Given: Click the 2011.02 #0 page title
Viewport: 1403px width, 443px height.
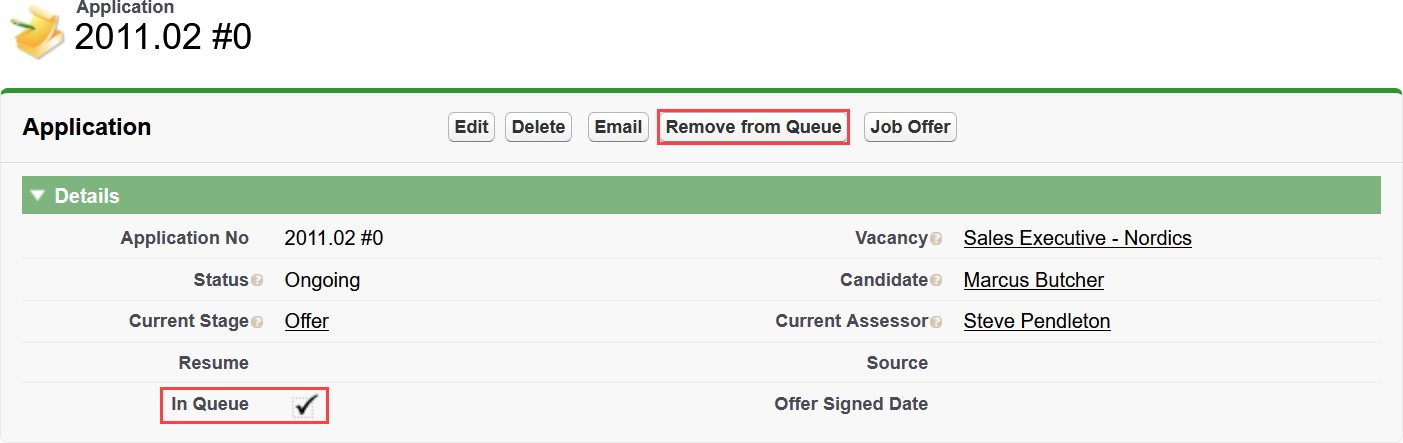Looking at the screenshot, I should click(x=163, y=37).
